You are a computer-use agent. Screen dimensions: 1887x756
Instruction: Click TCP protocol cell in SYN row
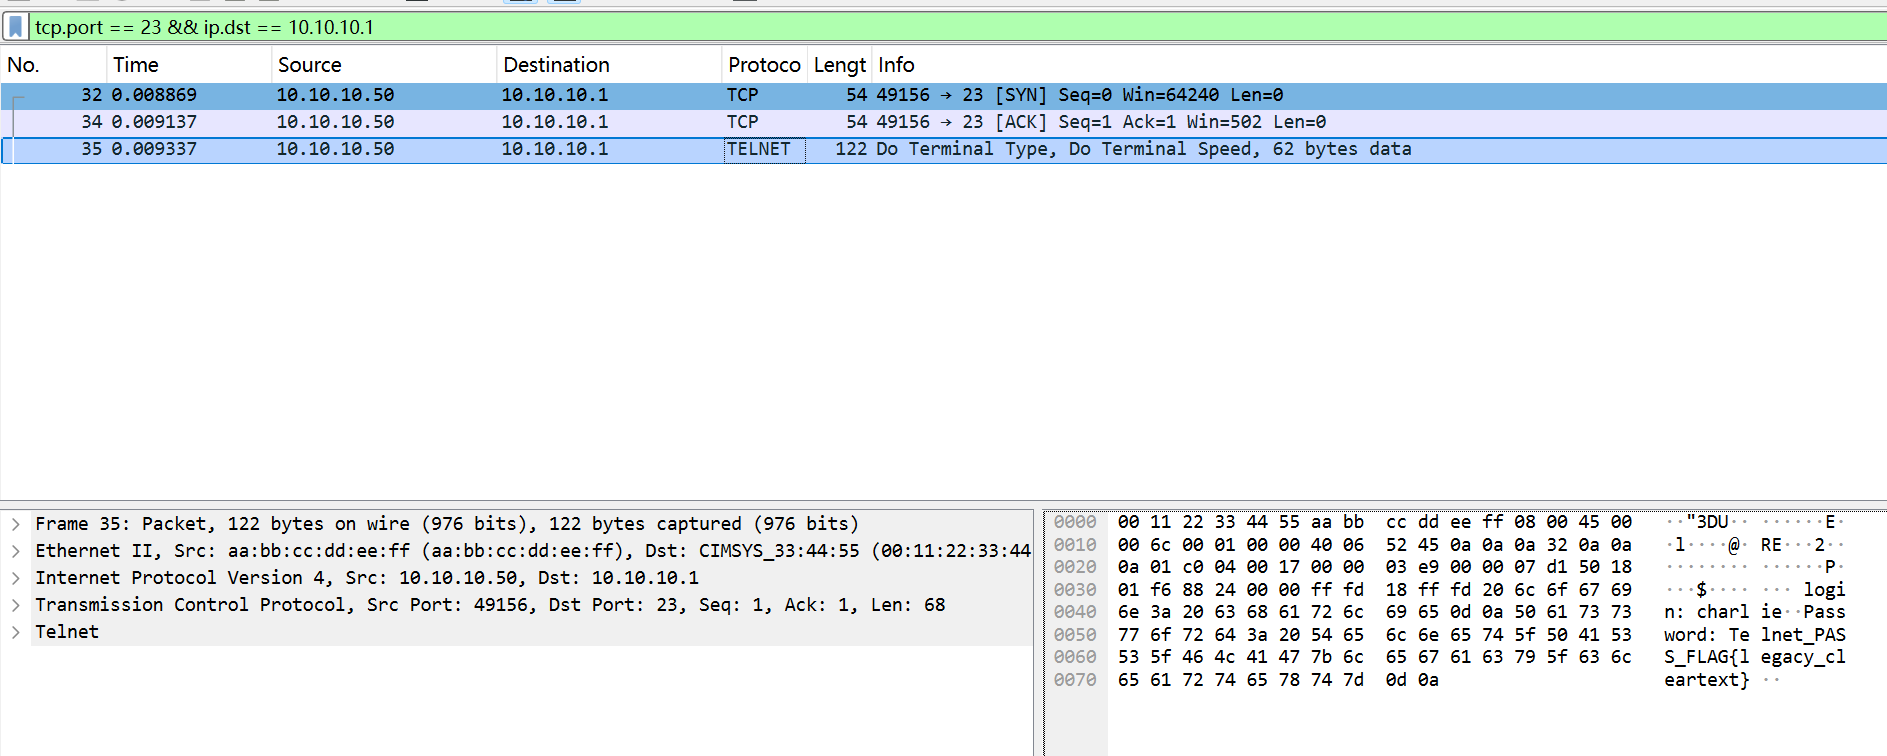click(x=742, y=95)
